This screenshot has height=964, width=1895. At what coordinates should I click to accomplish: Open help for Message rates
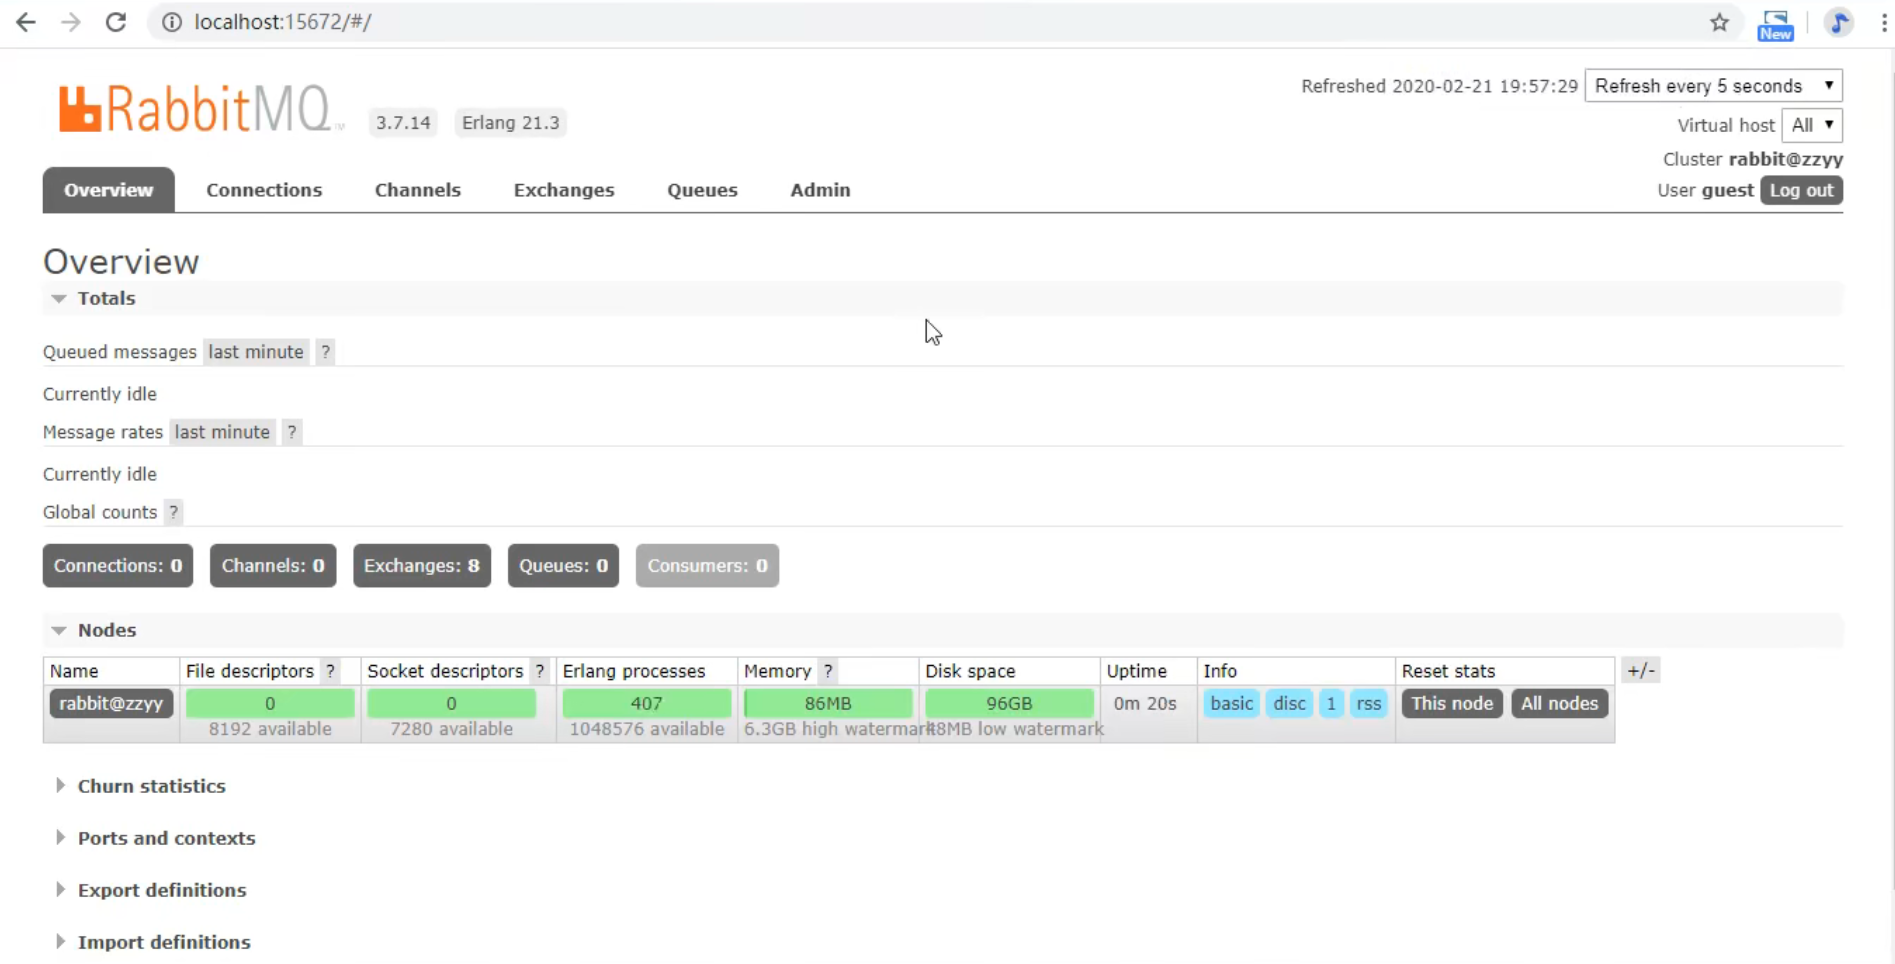tap(291, 432)
